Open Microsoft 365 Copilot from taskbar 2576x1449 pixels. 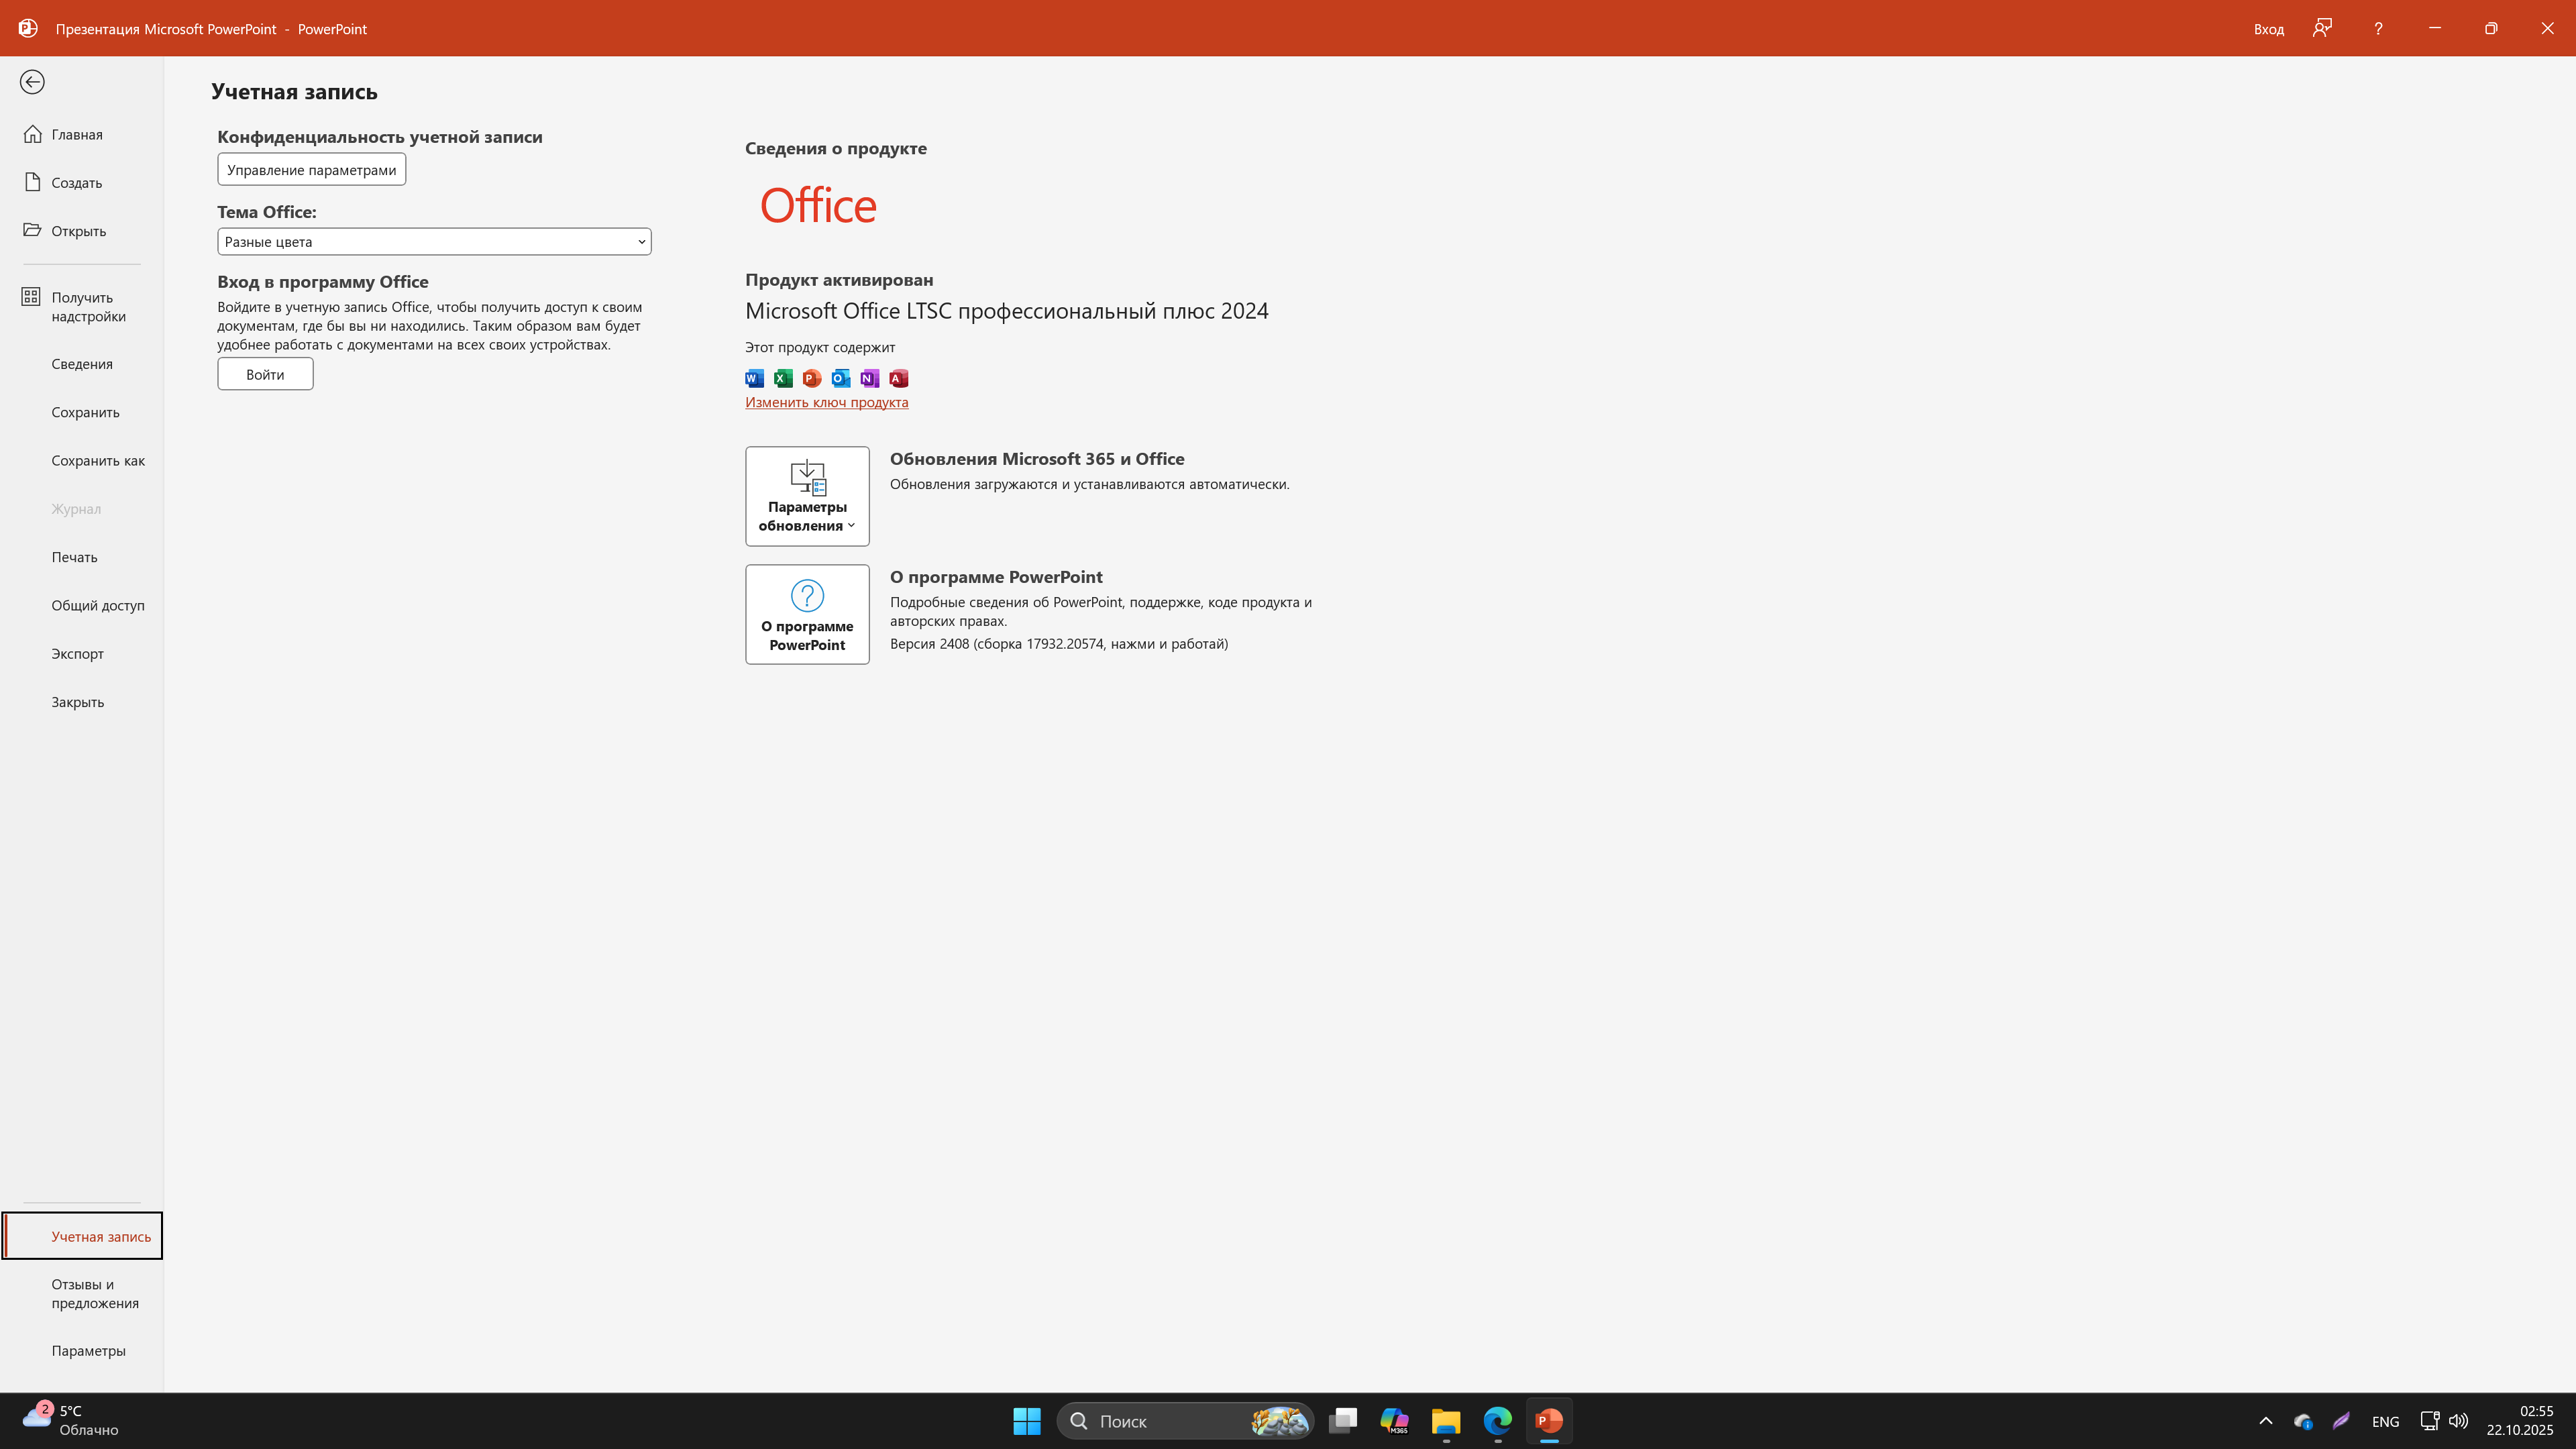[x=1394, y=1420]
